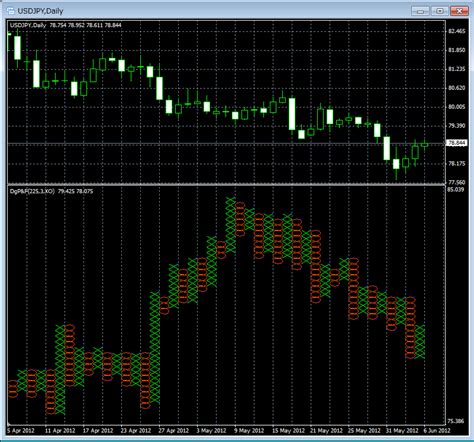The height and width of the screenshot is (442, 474).
Task: Click the 27 Apr 2012 date label
Action: click(x=174, y=431)
